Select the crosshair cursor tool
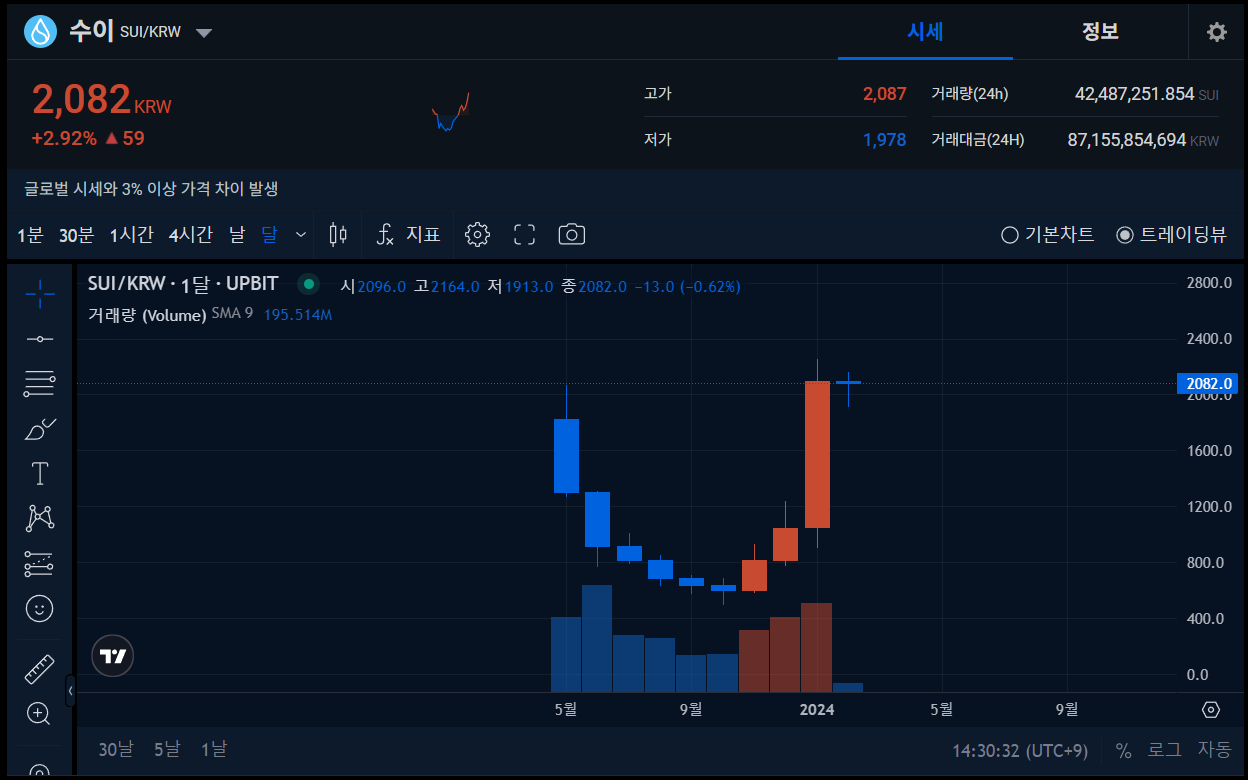 point(40,293)
